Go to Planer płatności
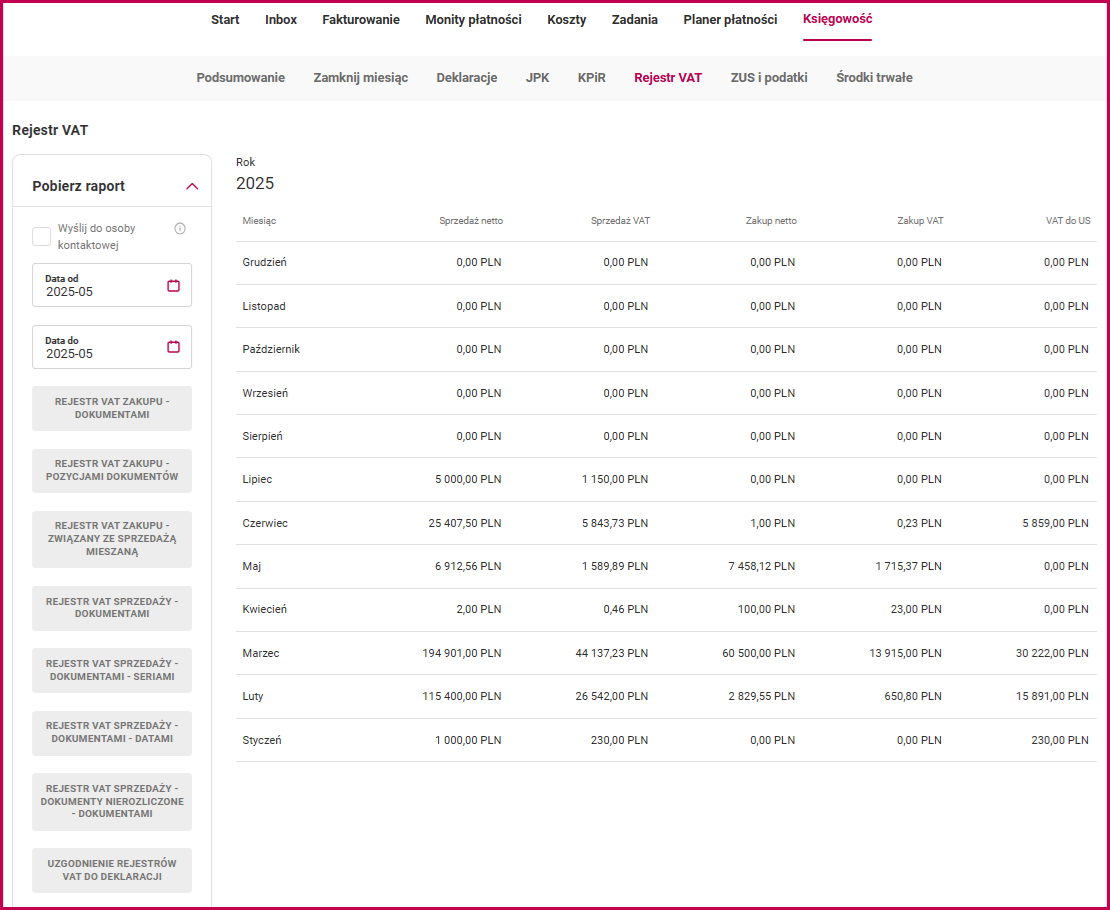Screen dimensions: 1110x910 pyautogui.click(x=730, y=20)
